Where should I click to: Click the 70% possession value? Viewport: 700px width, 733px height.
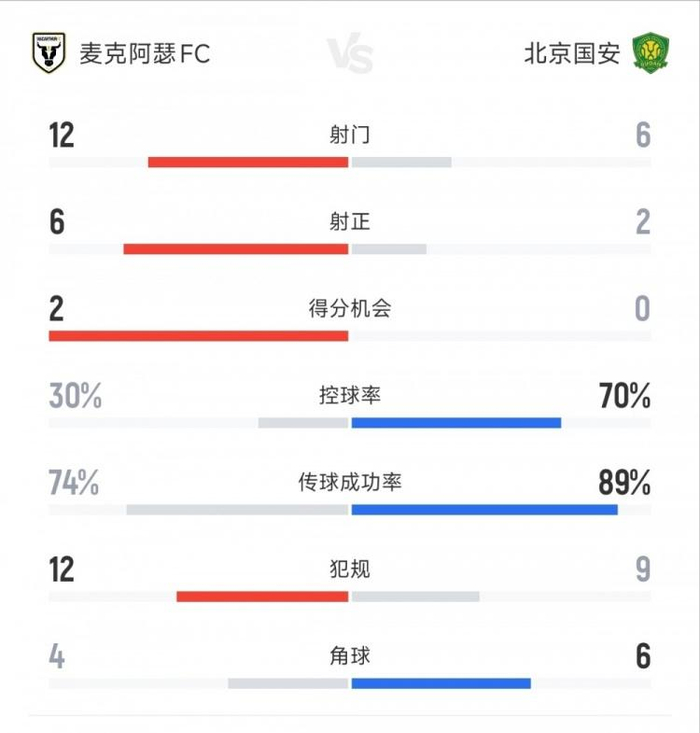coord(625,397)
